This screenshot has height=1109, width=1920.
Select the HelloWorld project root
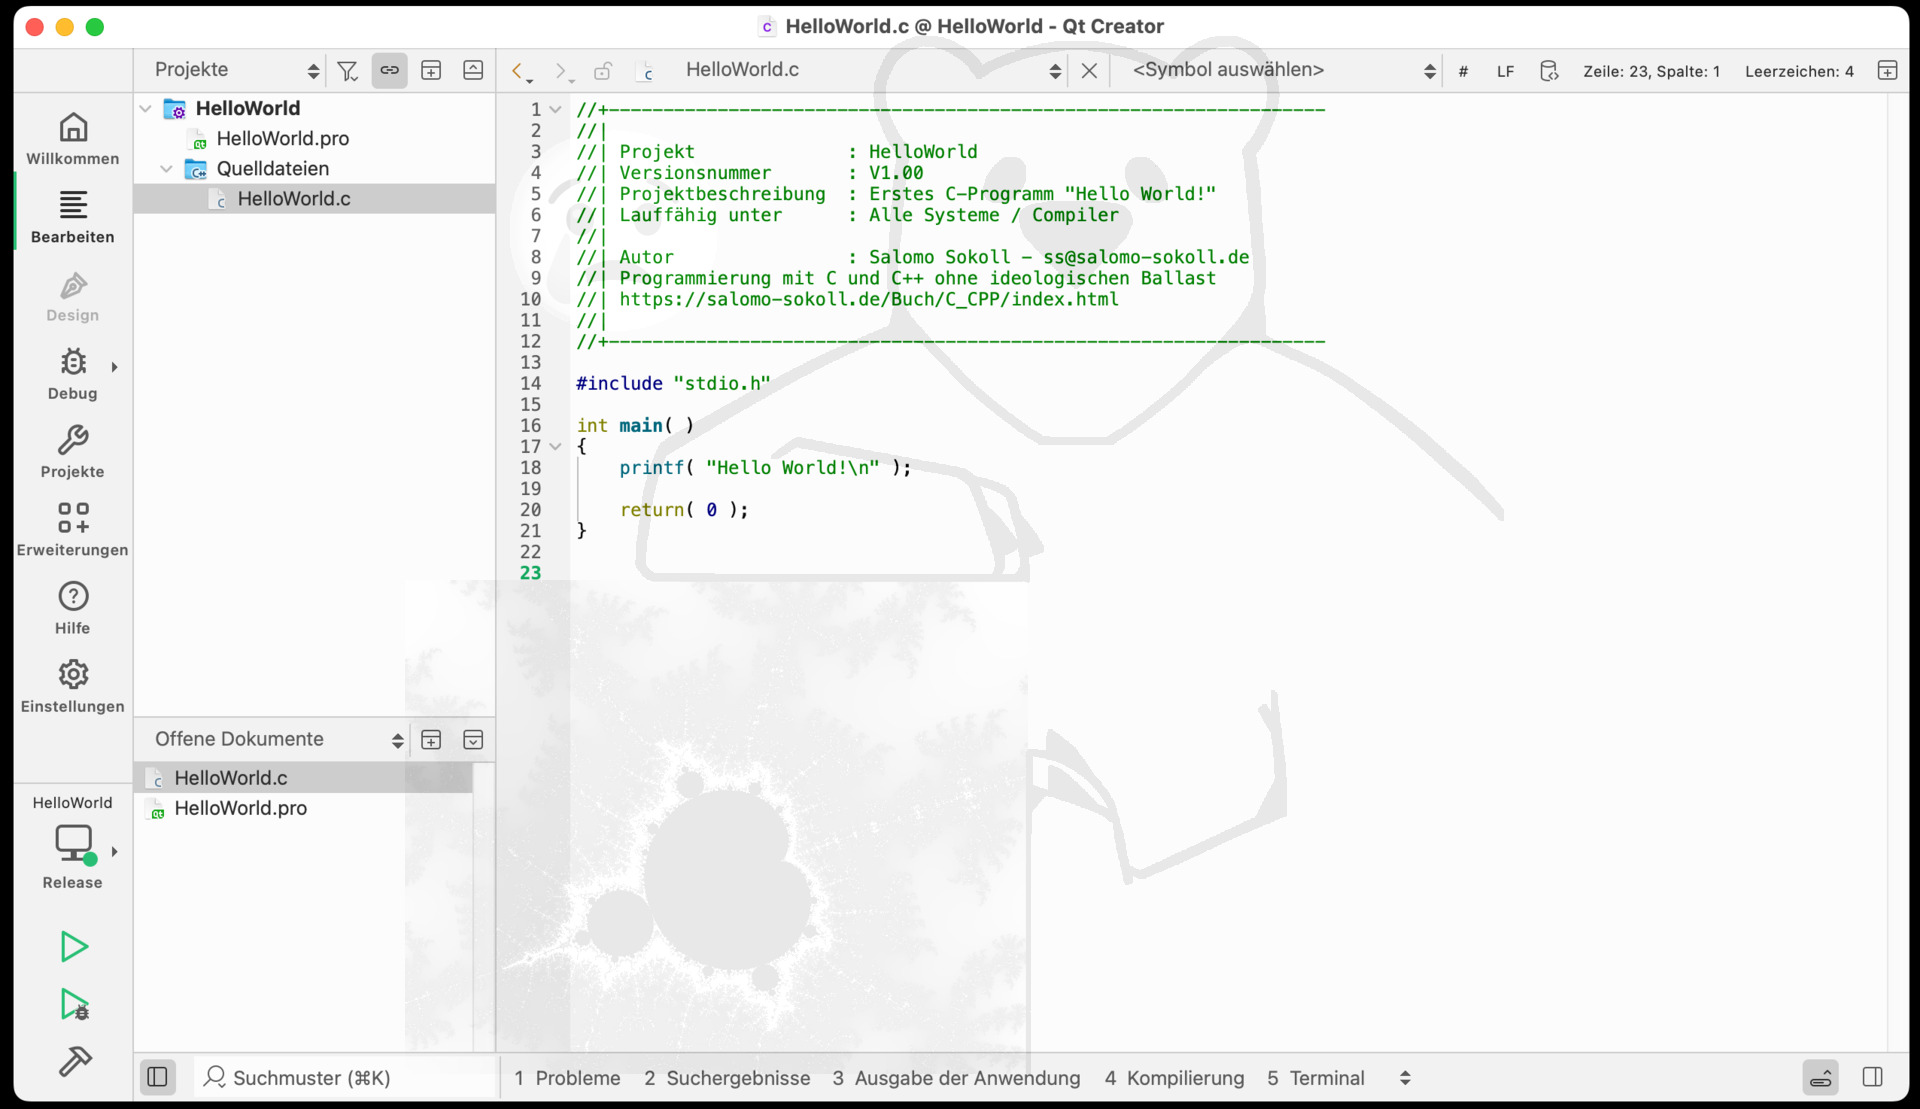(x=248, y=108)
